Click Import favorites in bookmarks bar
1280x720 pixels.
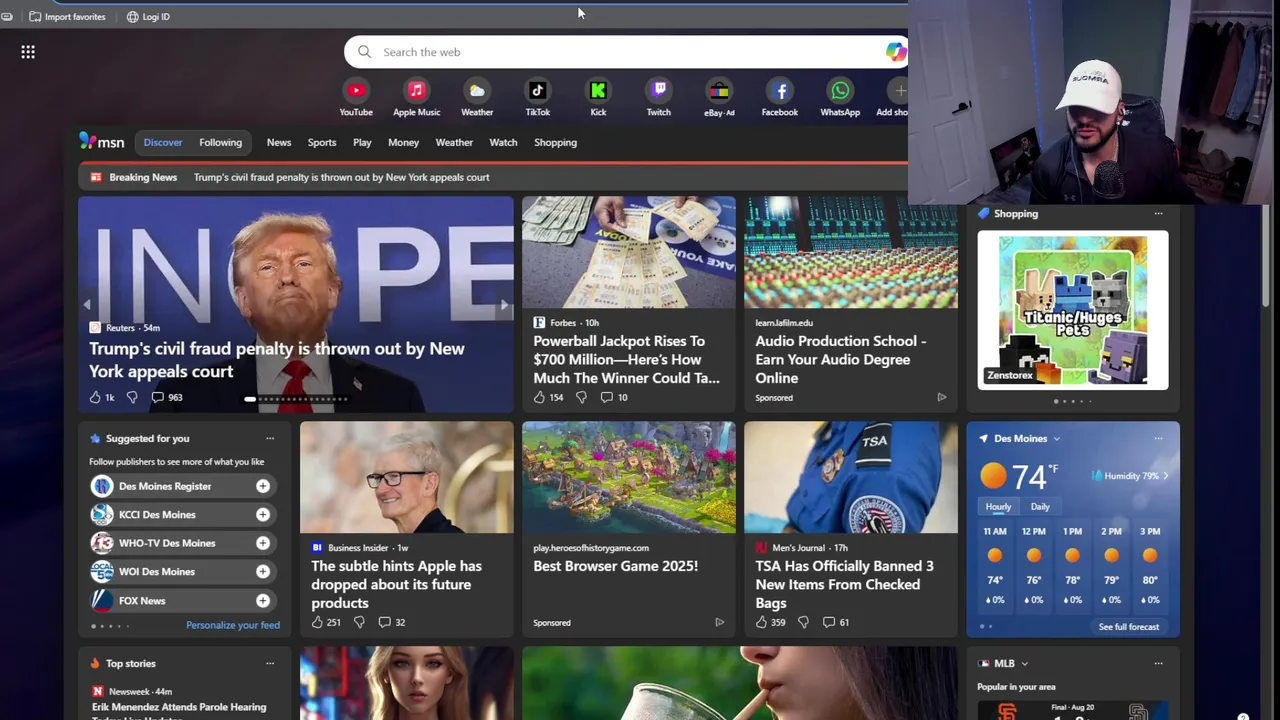tap(67, 17)
